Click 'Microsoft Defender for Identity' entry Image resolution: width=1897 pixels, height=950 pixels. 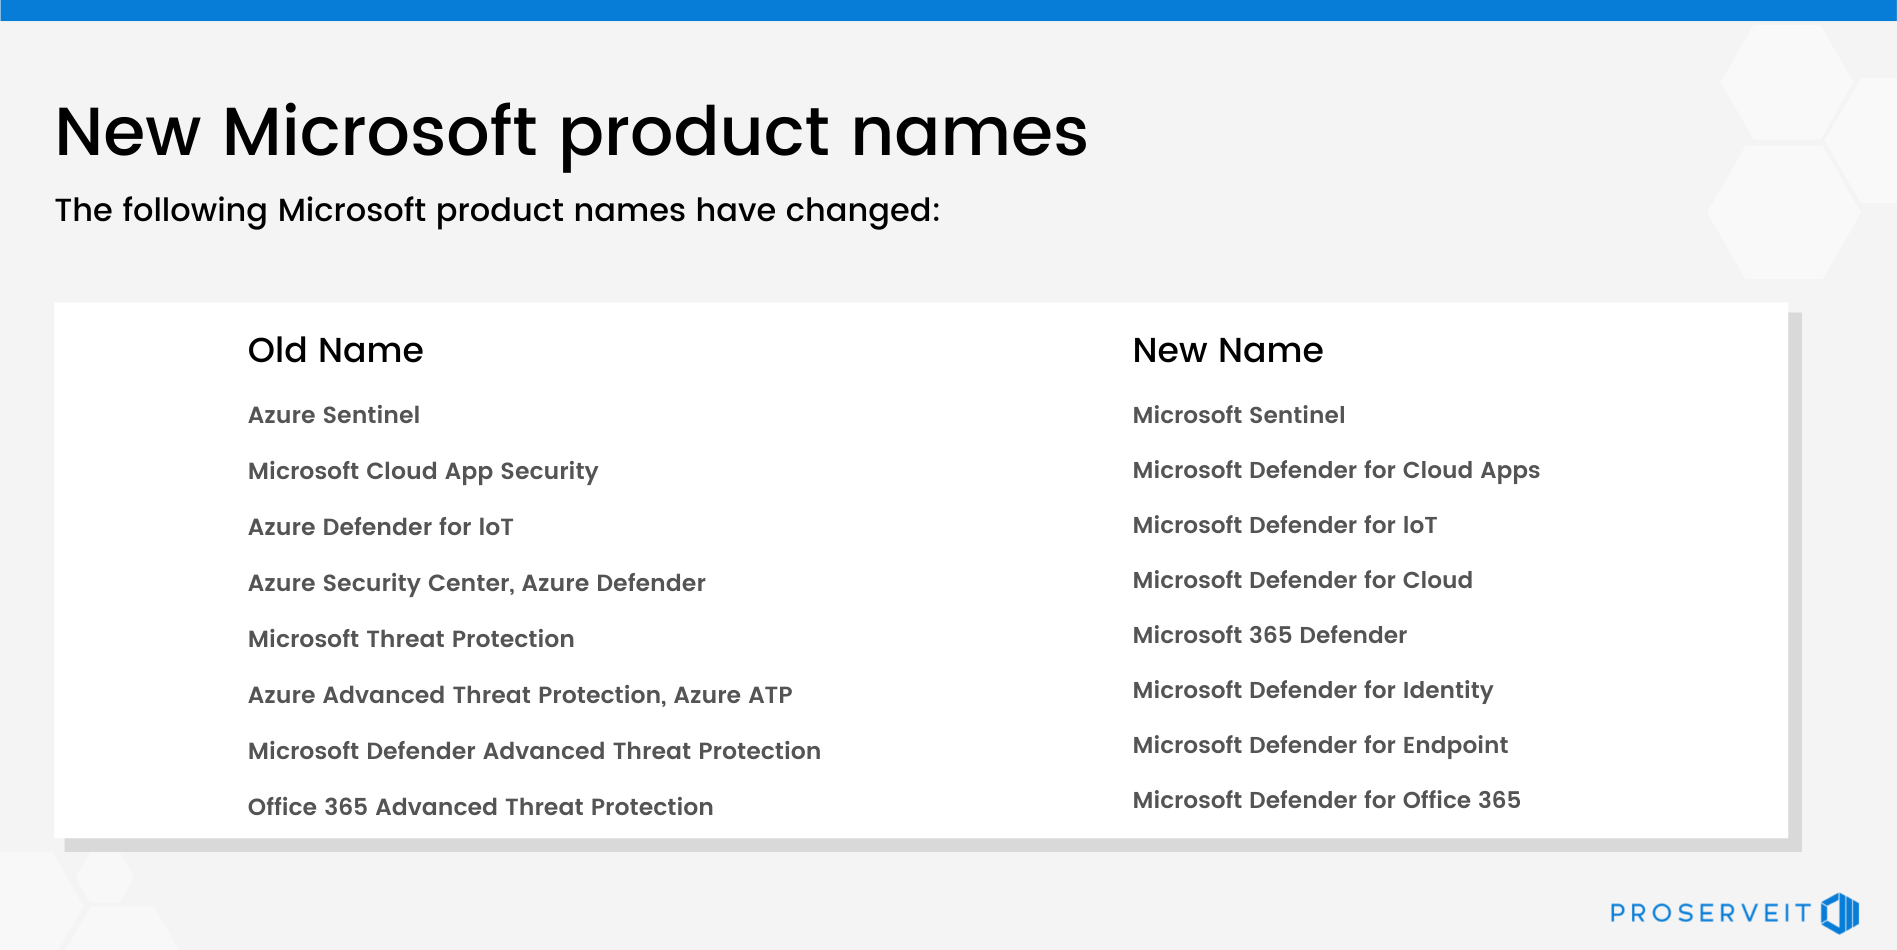1312,690
